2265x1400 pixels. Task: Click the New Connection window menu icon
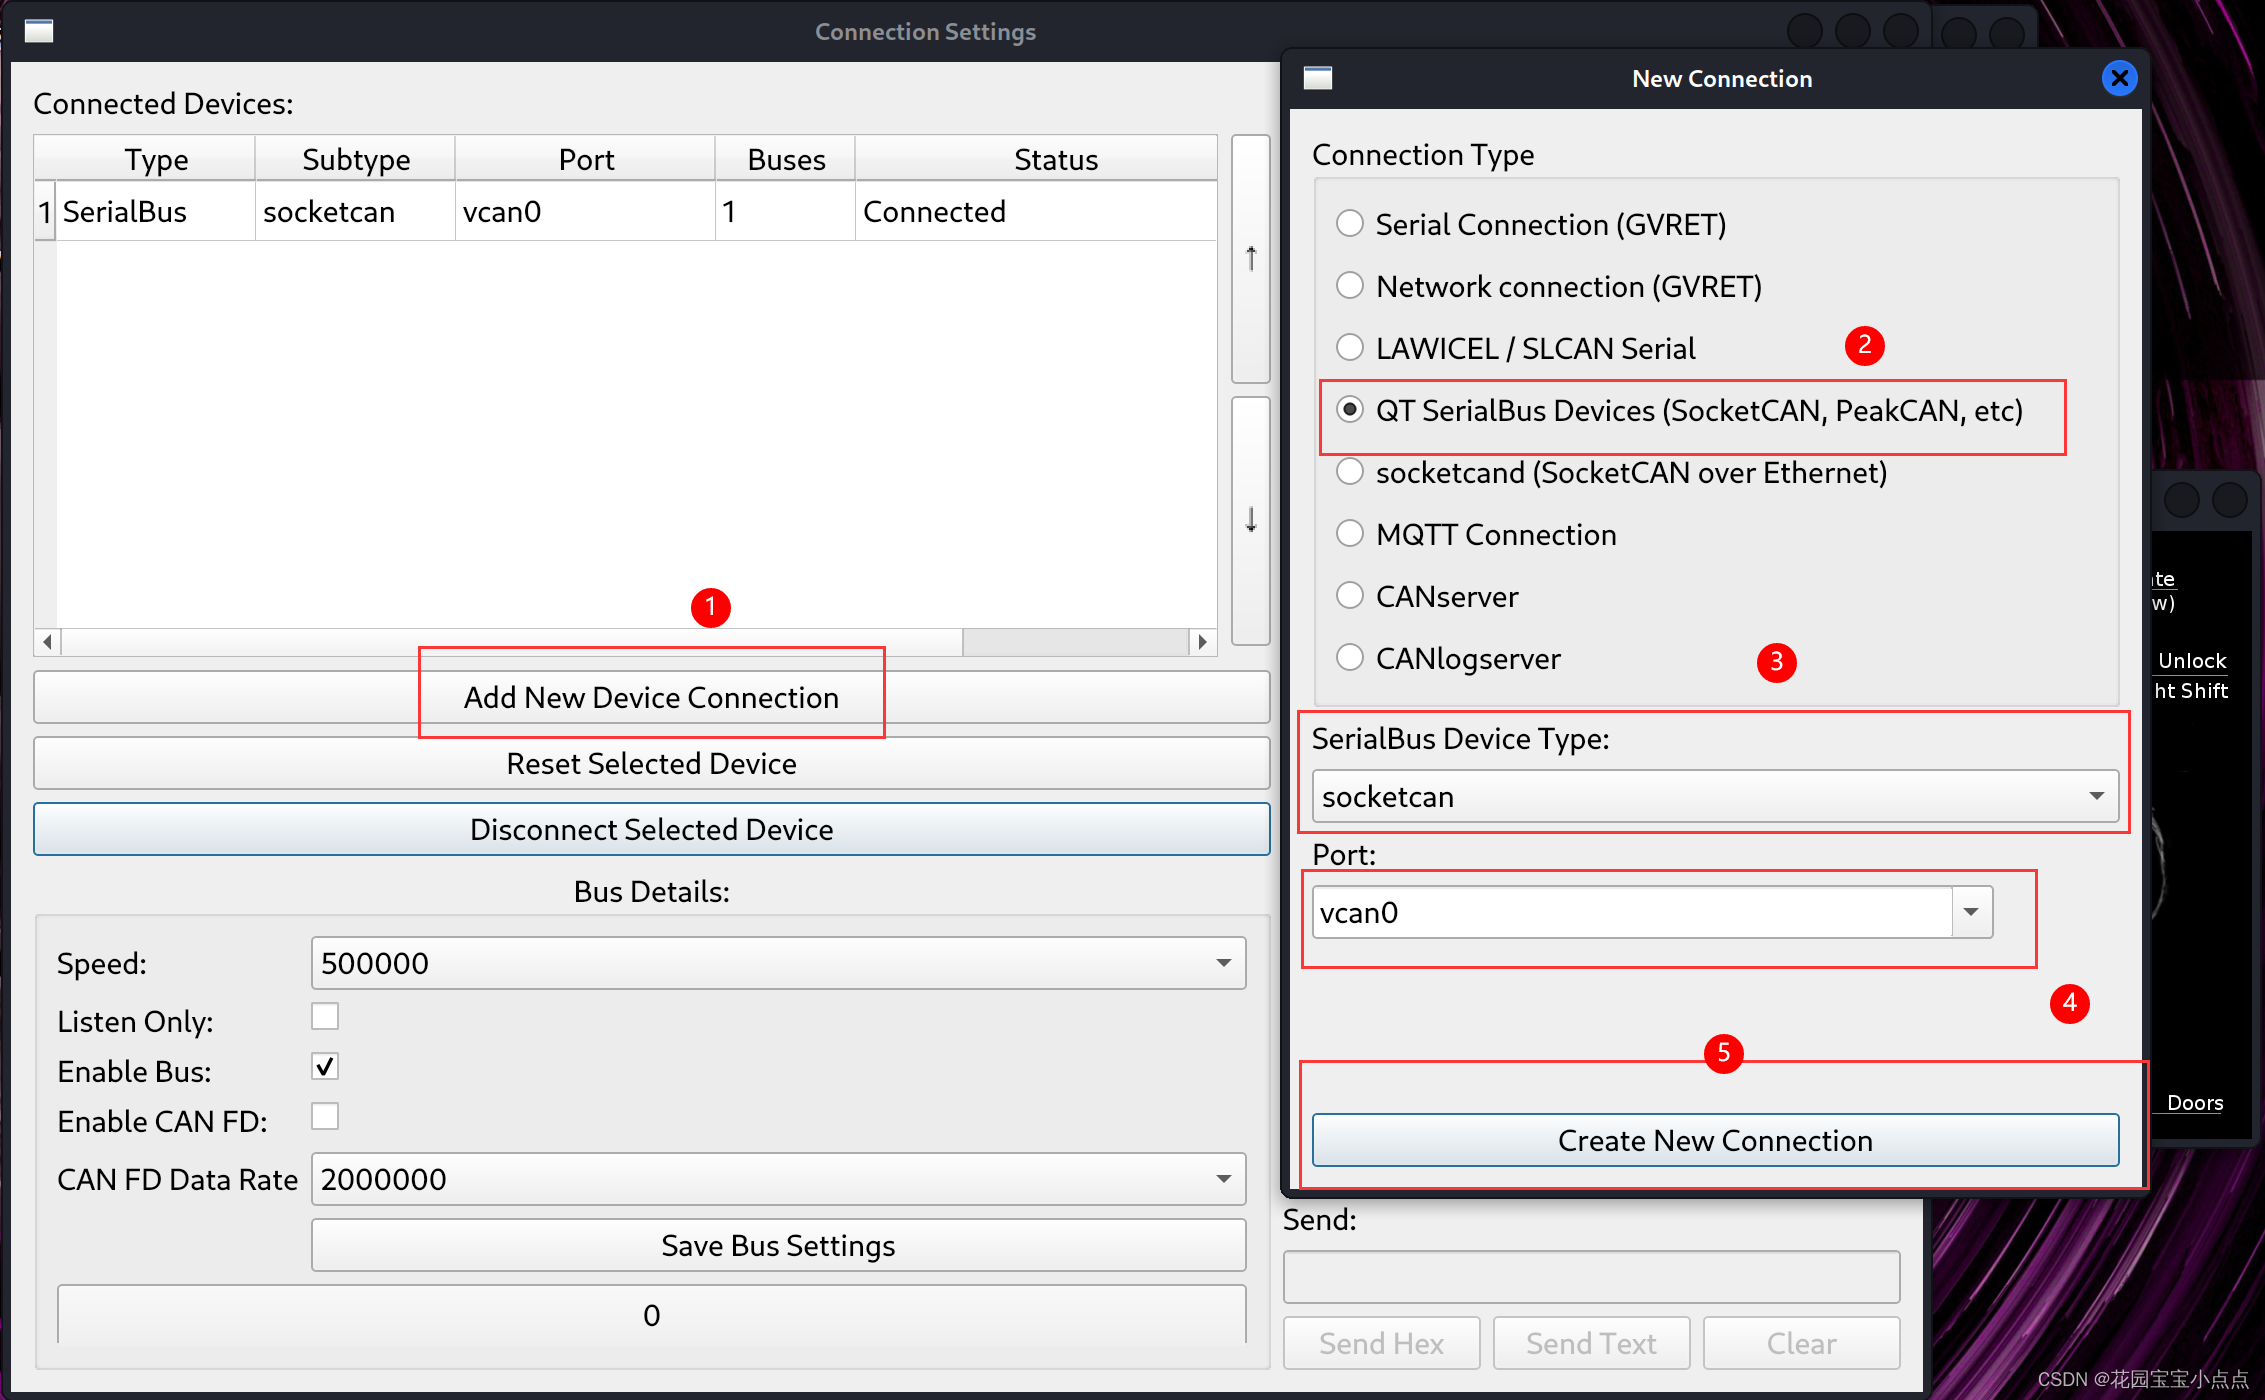1318,78
